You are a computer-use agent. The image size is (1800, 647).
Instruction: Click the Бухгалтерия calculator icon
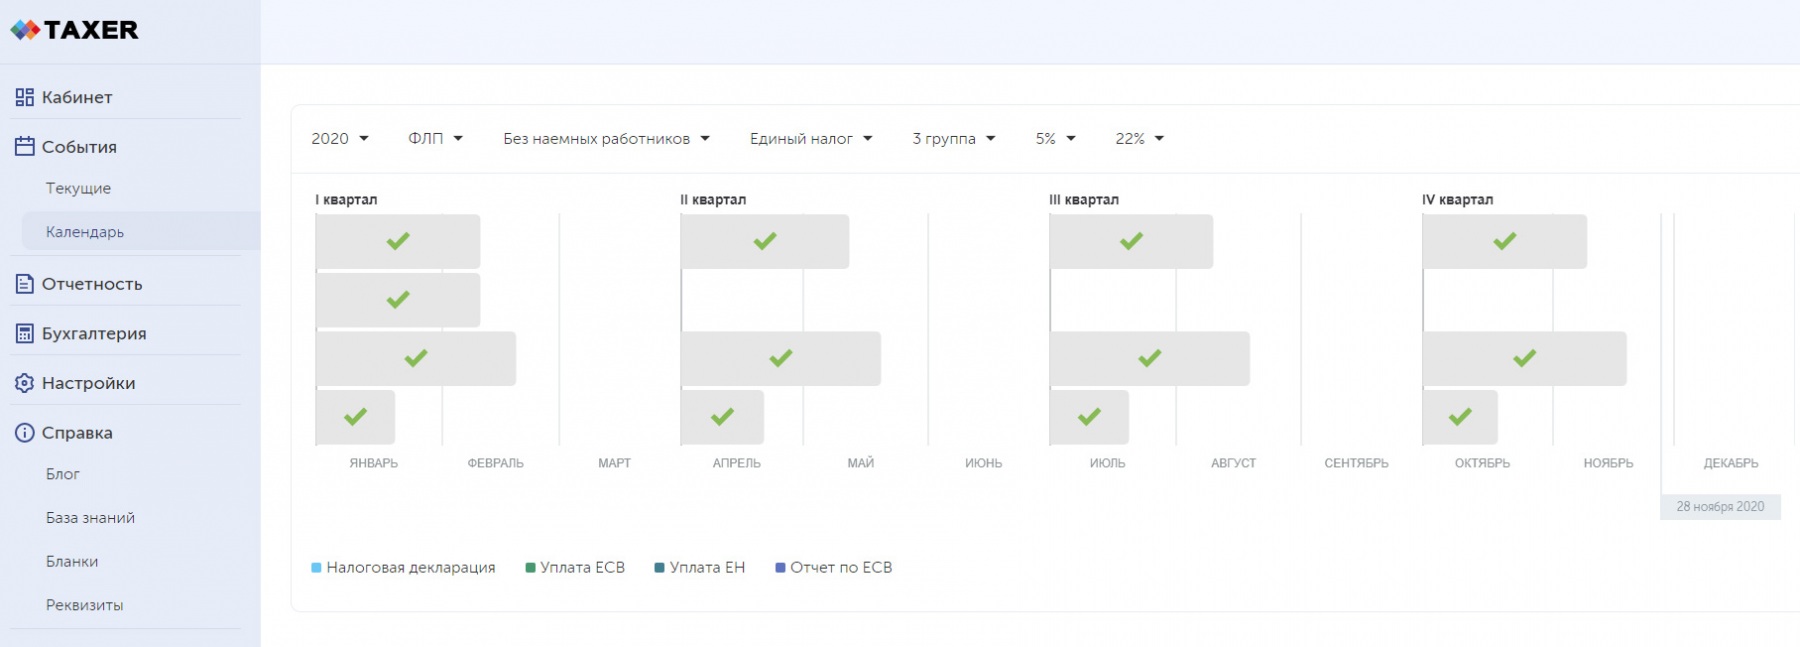click(x=24, y=334)
